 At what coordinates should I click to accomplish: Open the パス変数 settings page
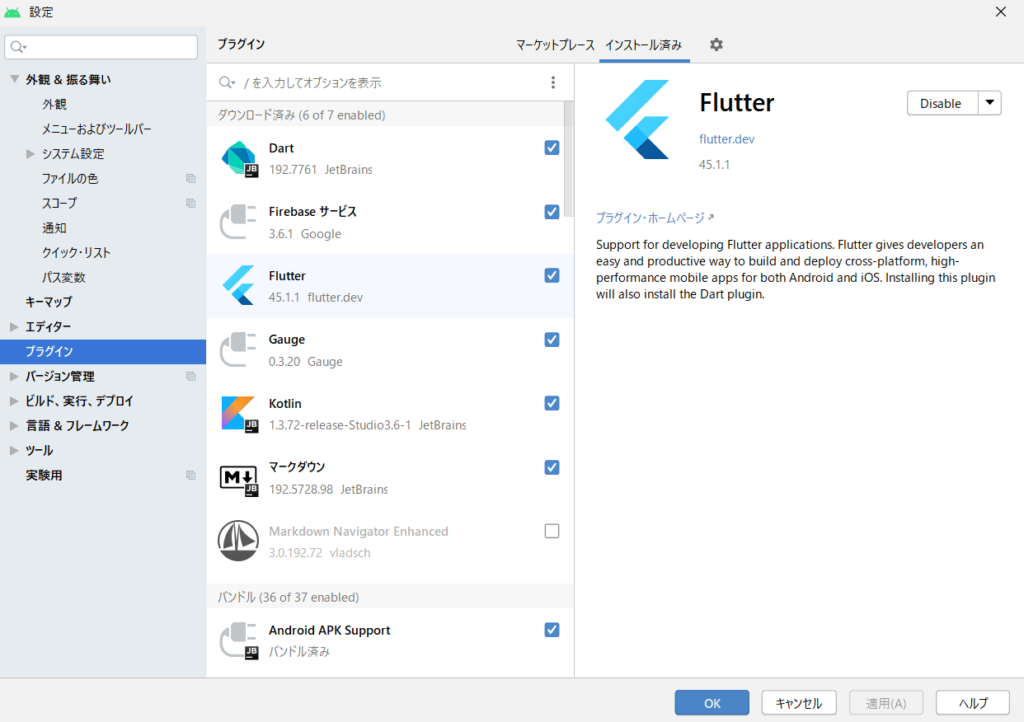[x=64, y=277]
